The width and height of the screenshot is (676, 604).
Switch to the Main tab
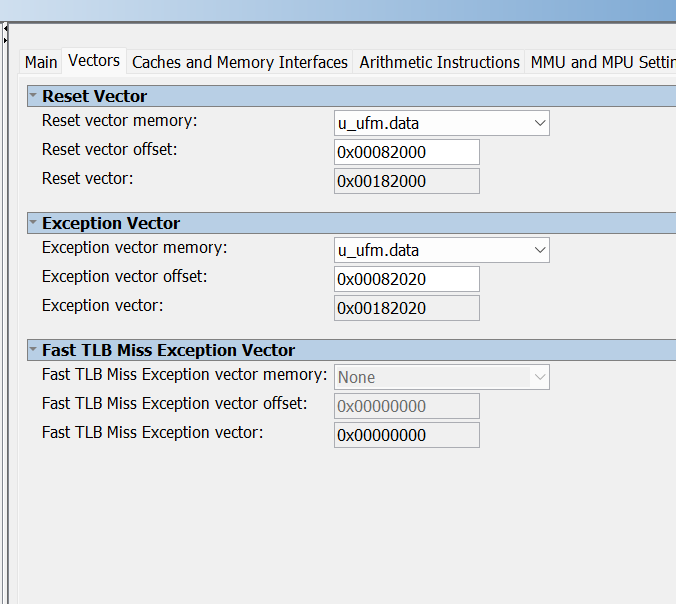tap(41, 62)
